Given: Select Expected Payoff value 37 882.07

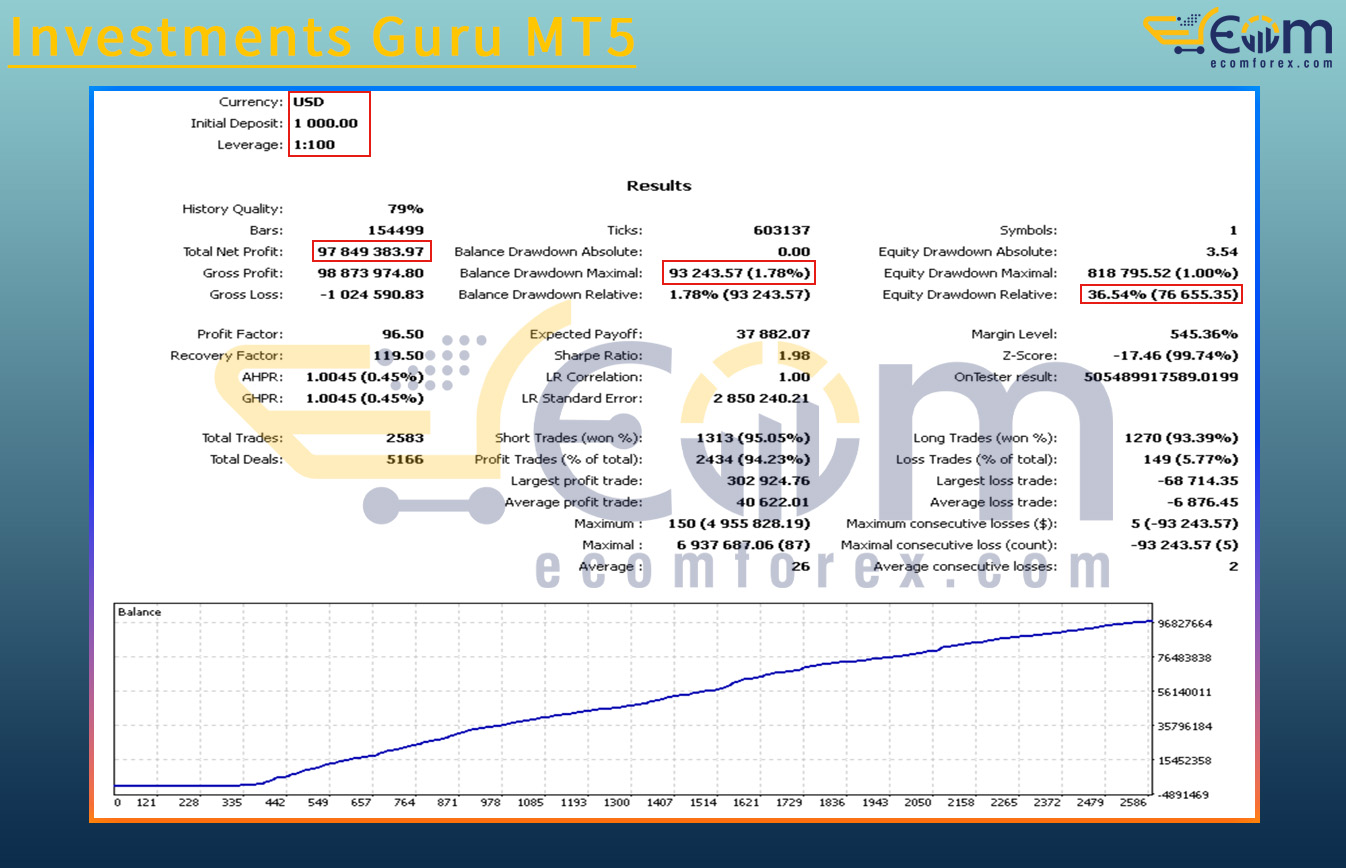Looking at the screenshot, I should 772,335.
